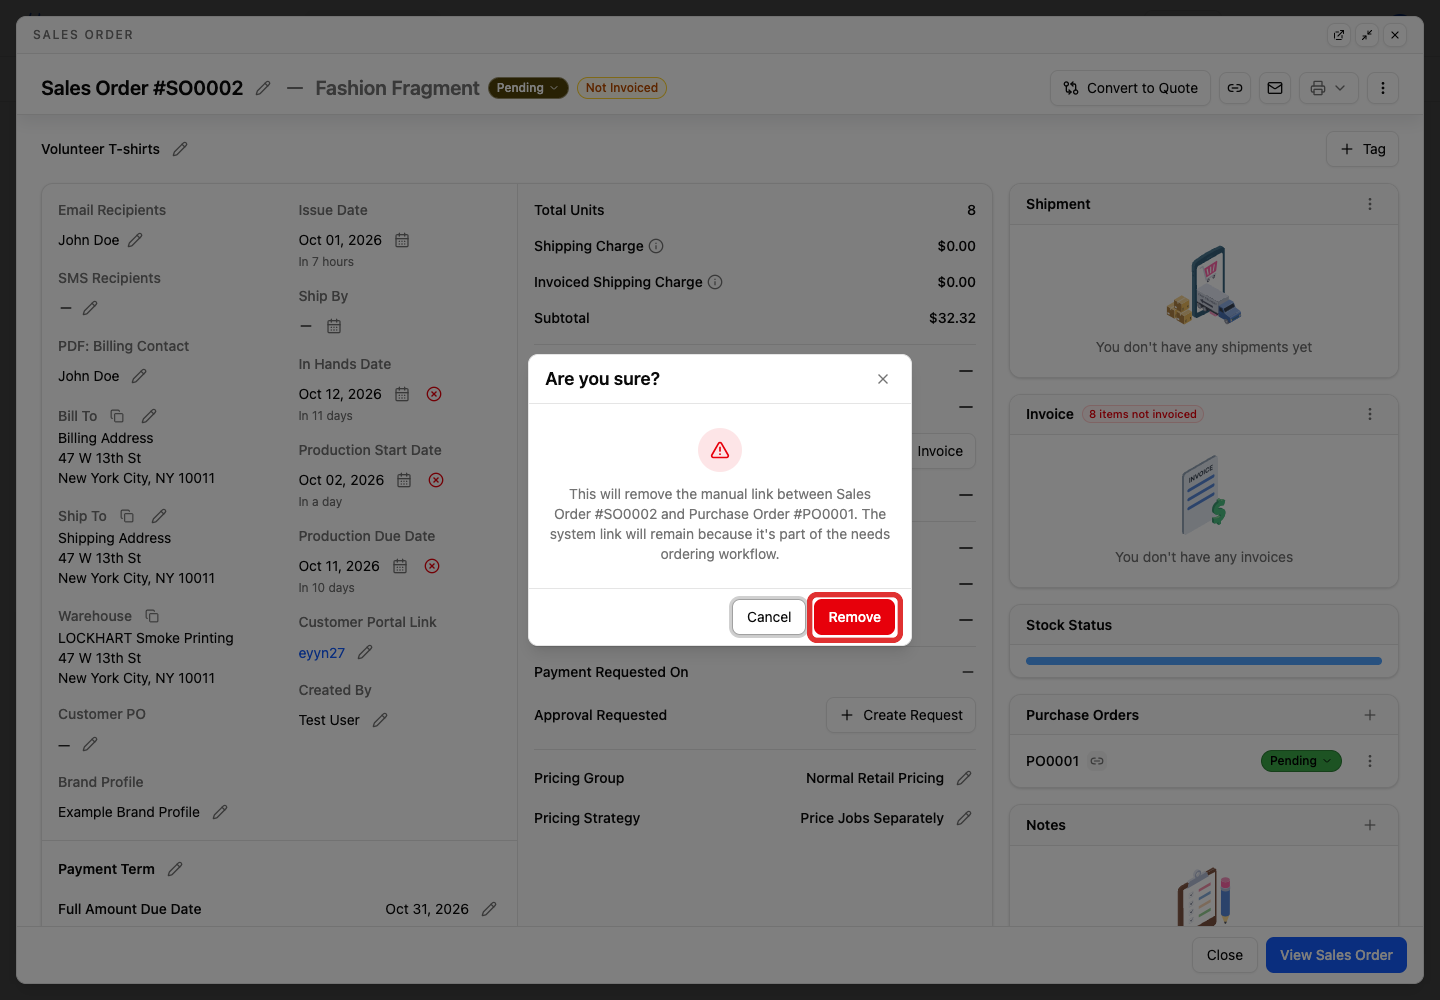This screenshot has height=1000, width=1440.
Task: Open the Pending status dropdown in header
Action: [528, 88]
